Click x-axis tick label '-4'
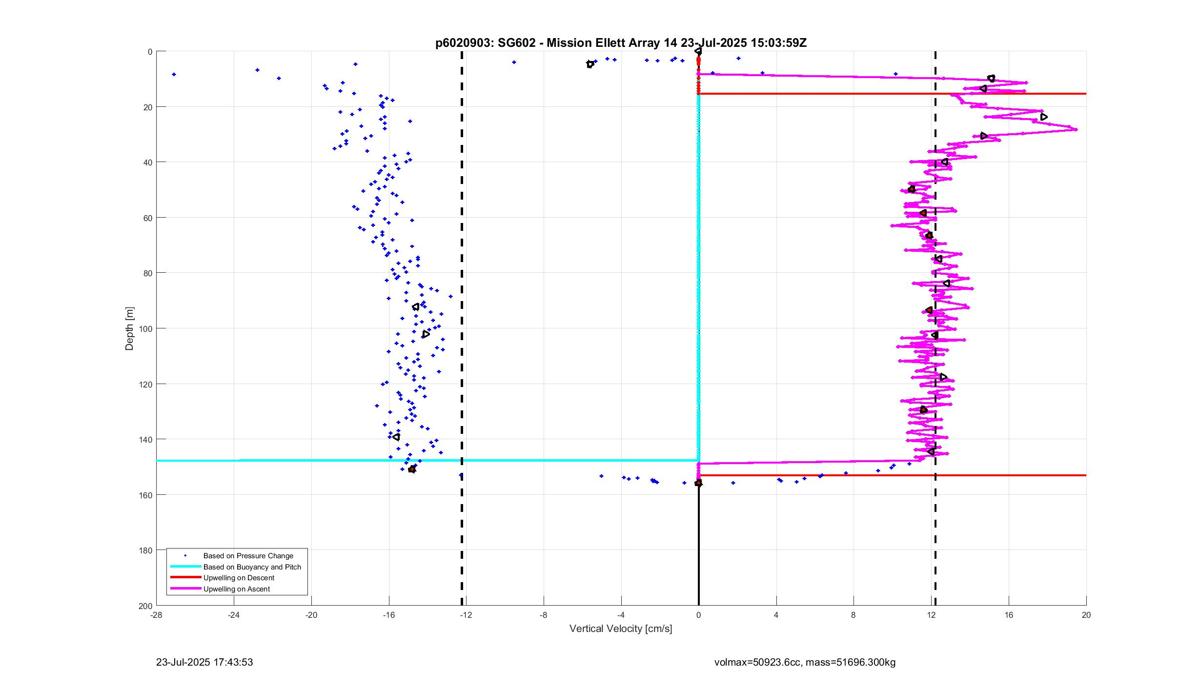1200x681 pixels. (621, 616)
